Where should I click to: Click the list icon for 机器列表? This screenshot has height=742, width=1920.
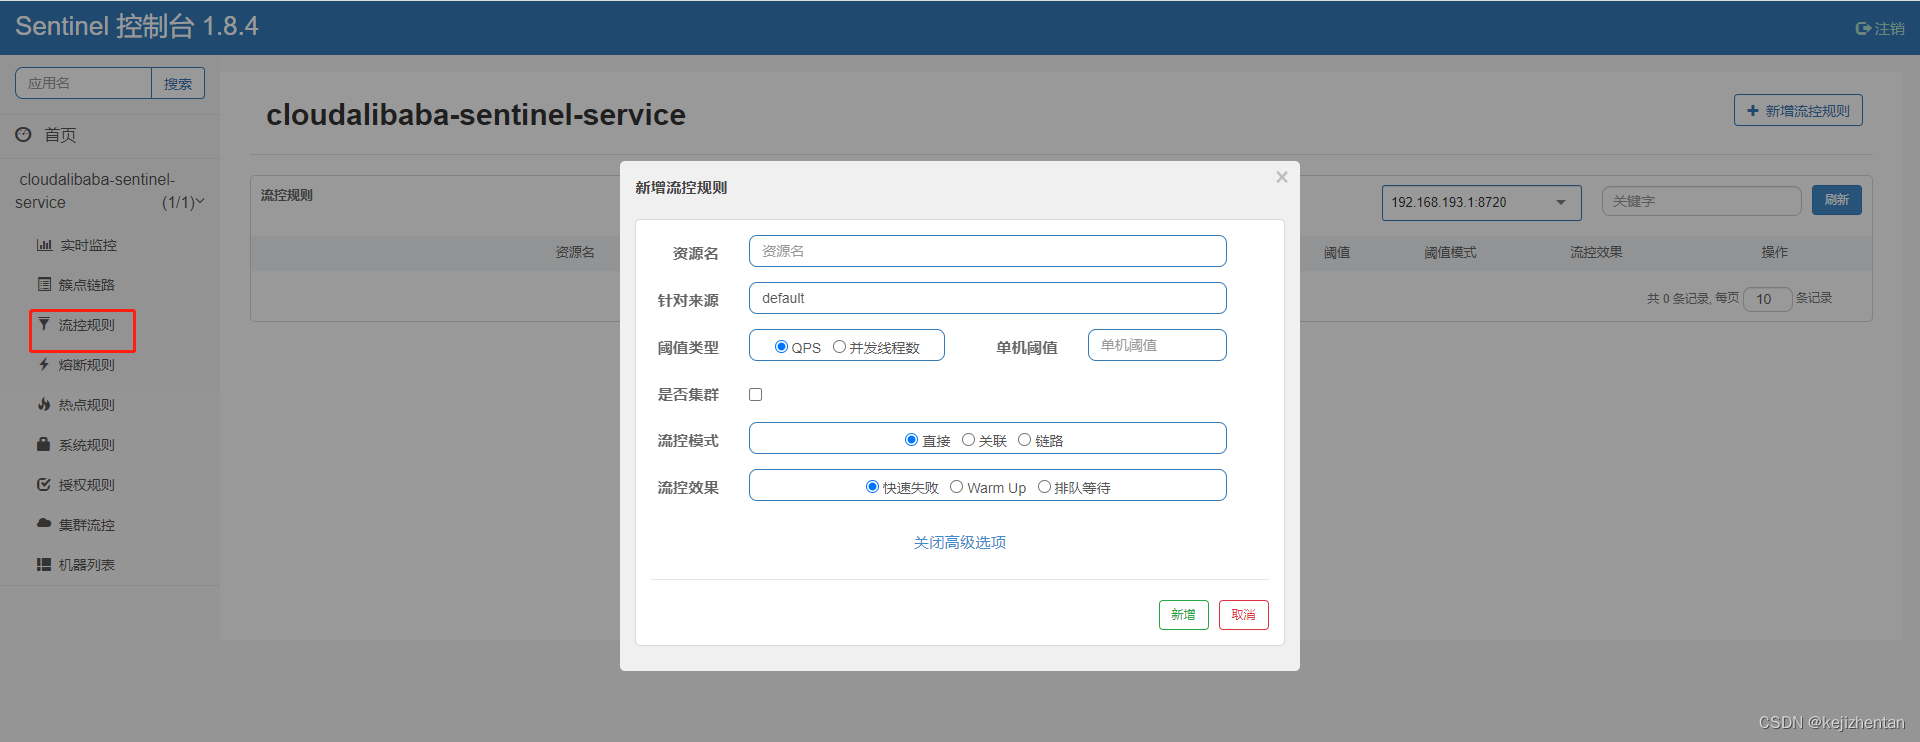(44, 564)
